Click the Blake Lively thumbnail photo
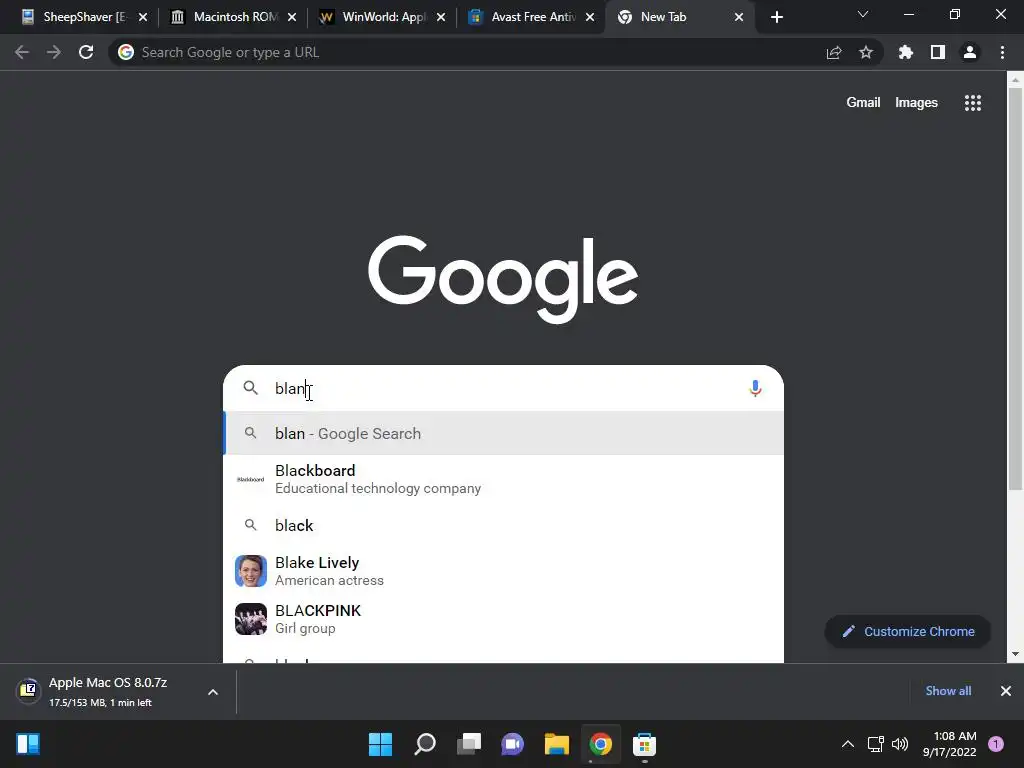This screenshot has width=1024, height=768. pyautogui.click(x=251, y=571)
